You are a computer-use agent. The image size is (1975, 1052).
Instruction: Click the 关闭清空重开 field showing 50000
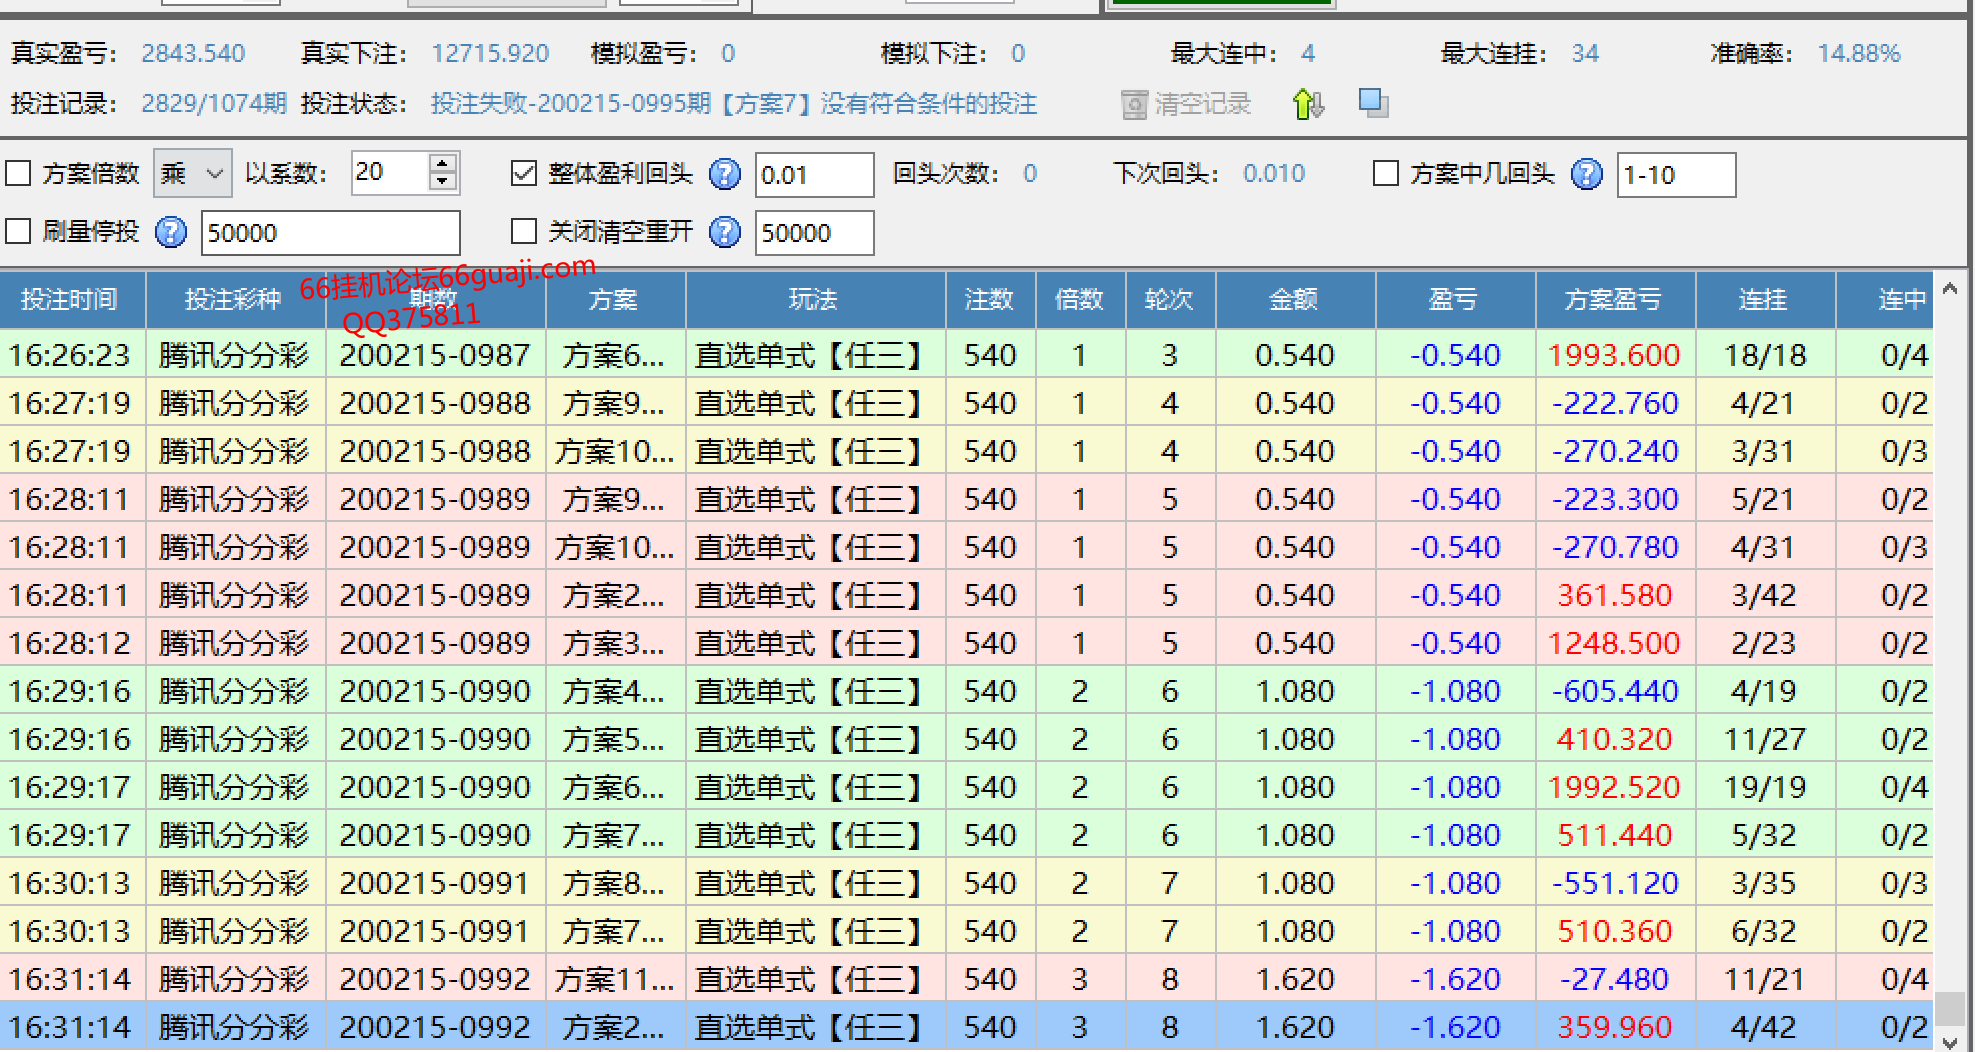814,233
